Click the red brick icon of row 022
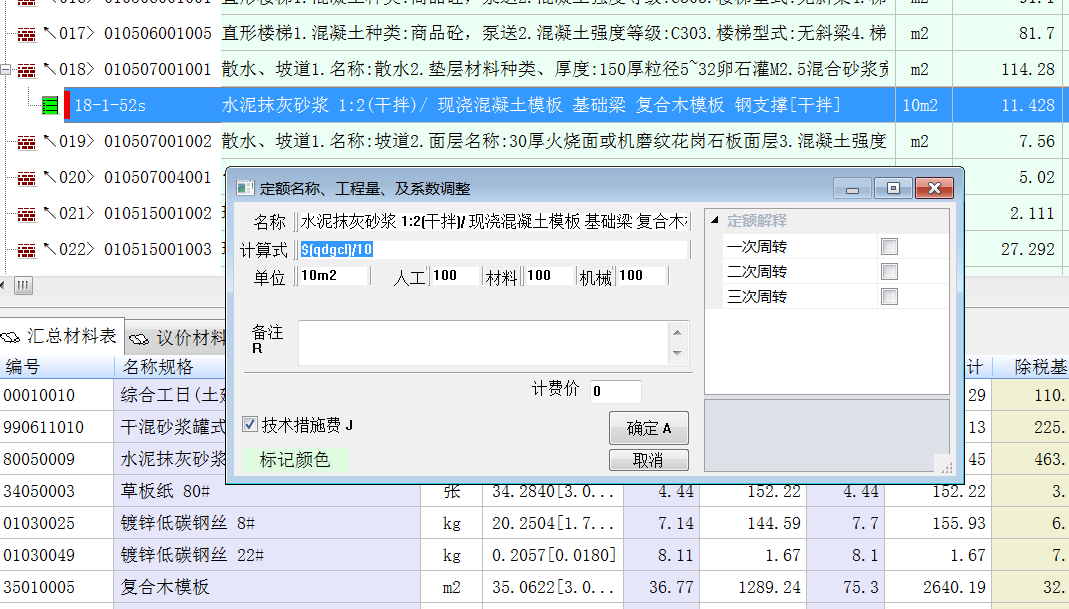1069x609 pixels. click(26, 250)
